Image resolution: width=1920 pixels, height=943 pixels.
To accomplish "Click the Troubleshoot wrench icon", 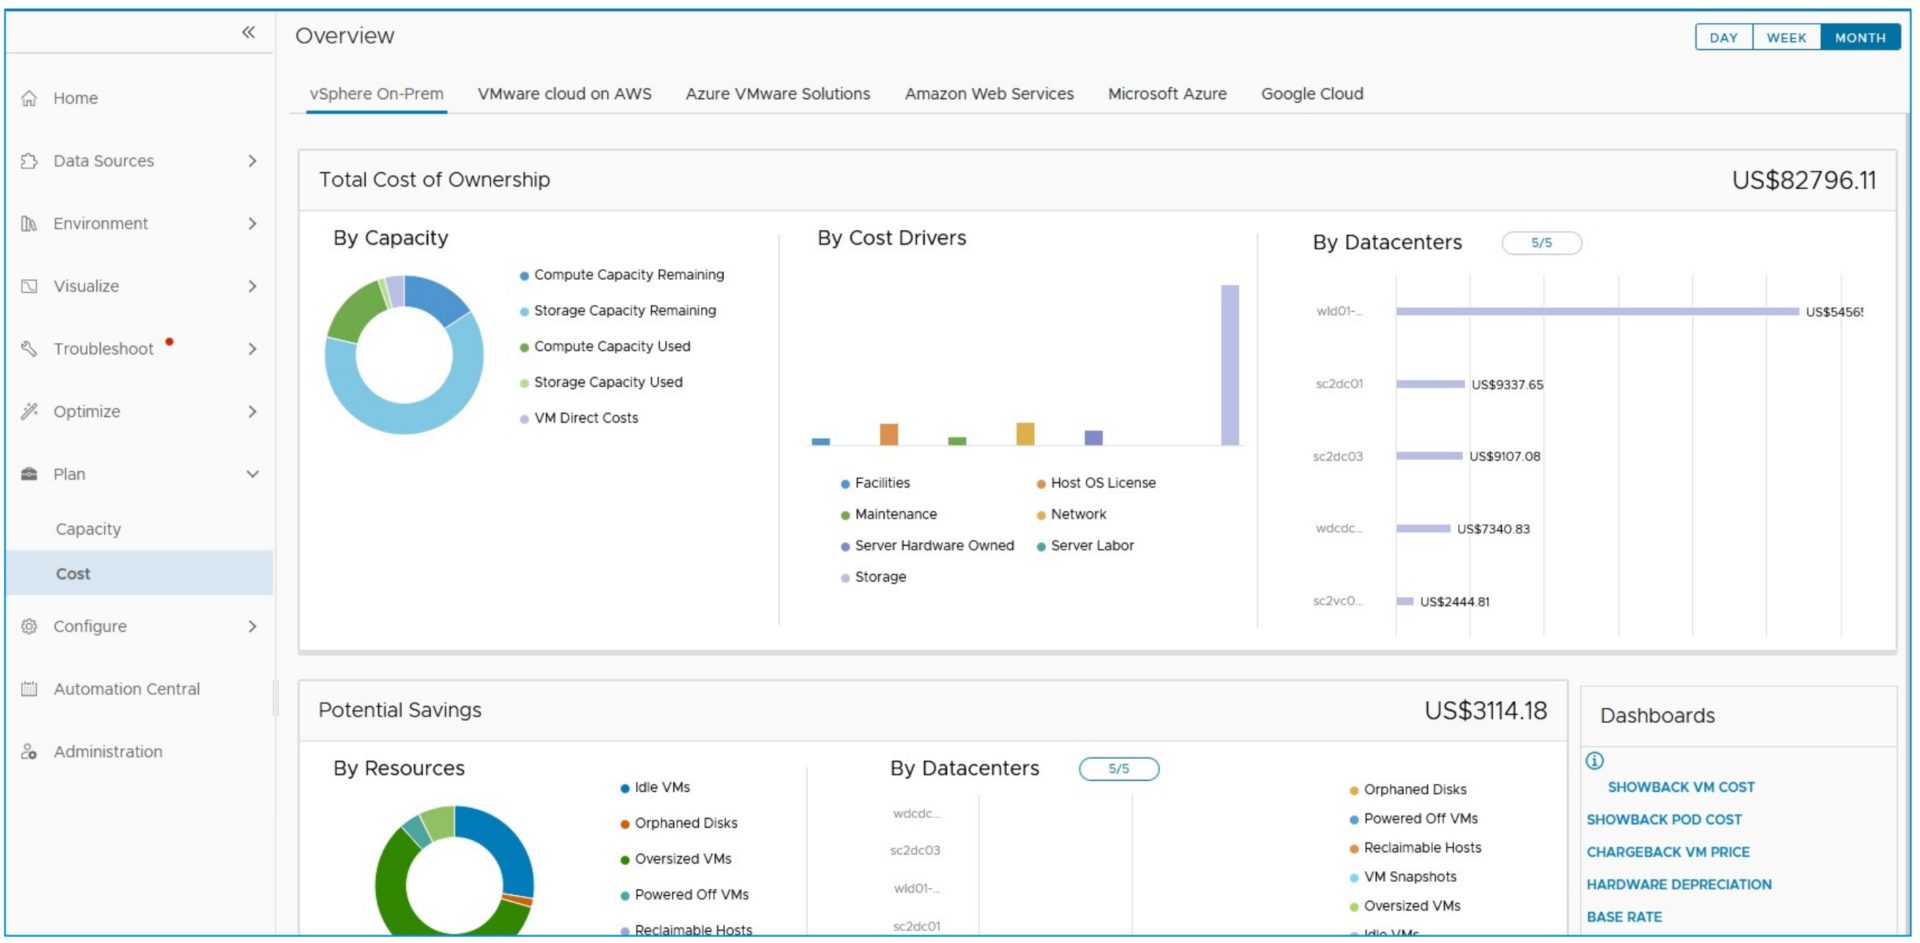I will pos(30,349).
